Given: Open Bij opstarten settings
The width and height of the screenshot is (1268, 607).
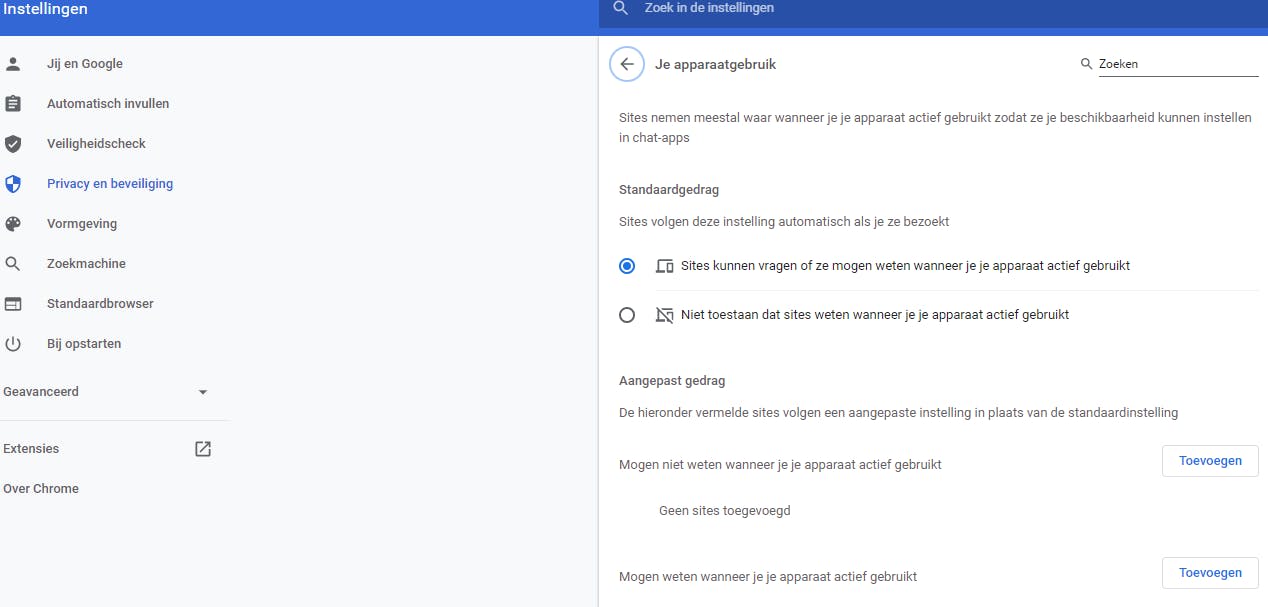Looking at the screenshot, I should click(84, 344).
